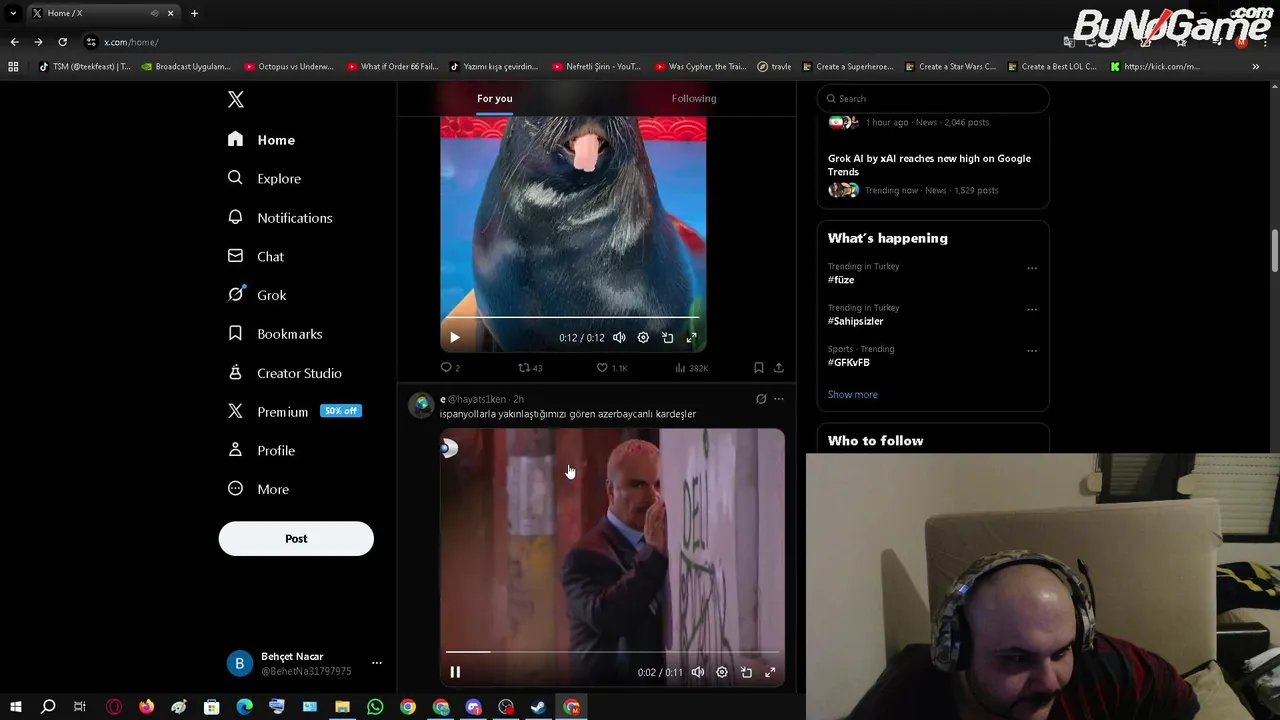Screen dimensions: 1280x720
Task: Open Grok in the sidebar
Action: click(x=257, y=295)
